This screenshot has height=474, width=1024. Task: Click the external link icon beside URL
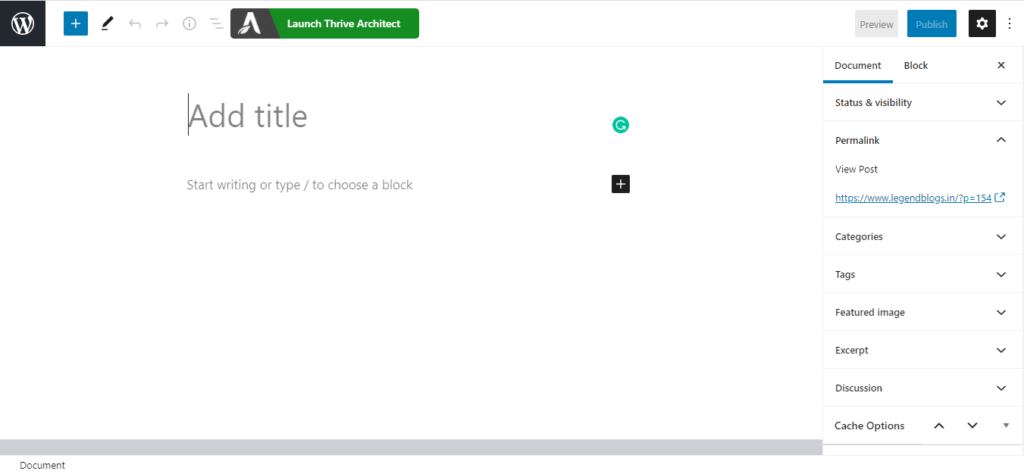tap(999, 197)
